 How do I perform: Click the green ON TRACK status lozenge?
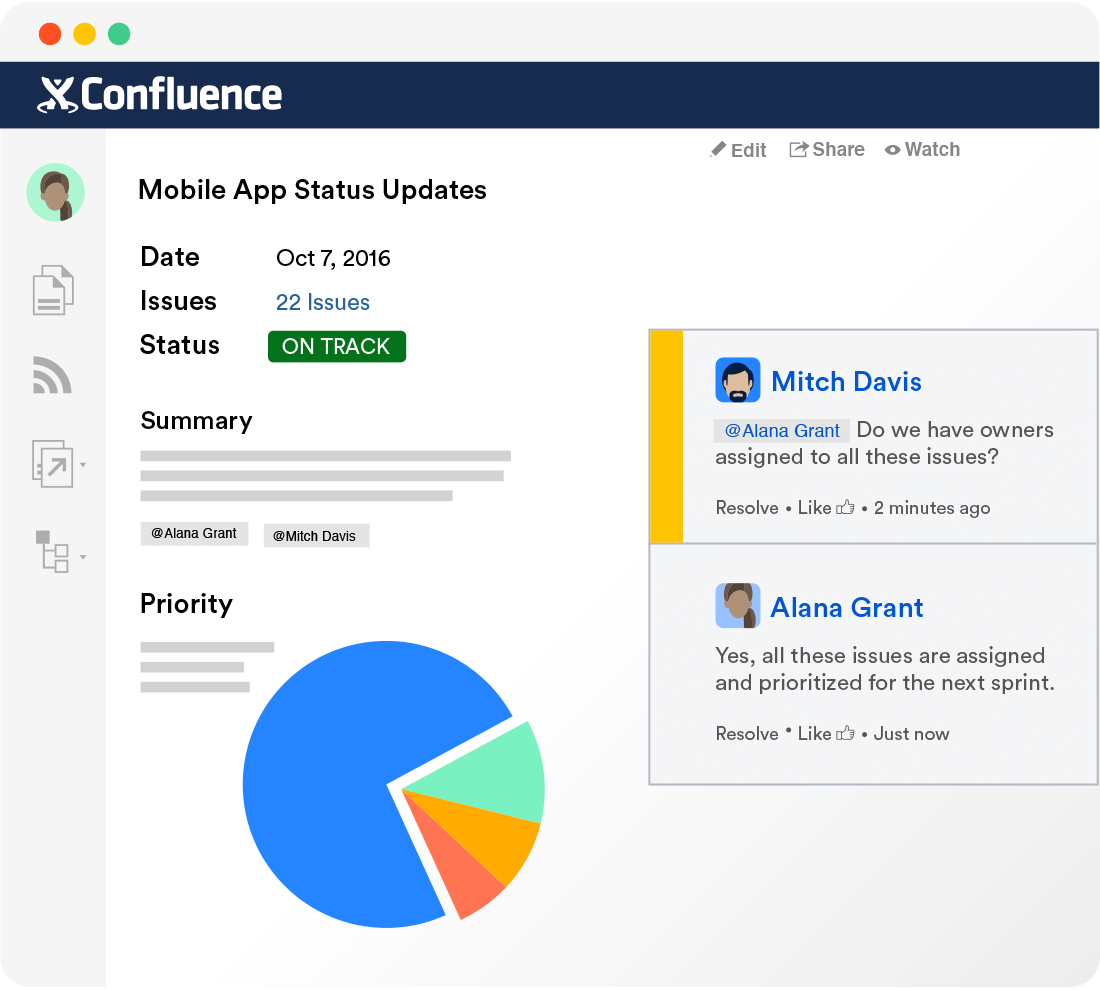tap(337, 346)
